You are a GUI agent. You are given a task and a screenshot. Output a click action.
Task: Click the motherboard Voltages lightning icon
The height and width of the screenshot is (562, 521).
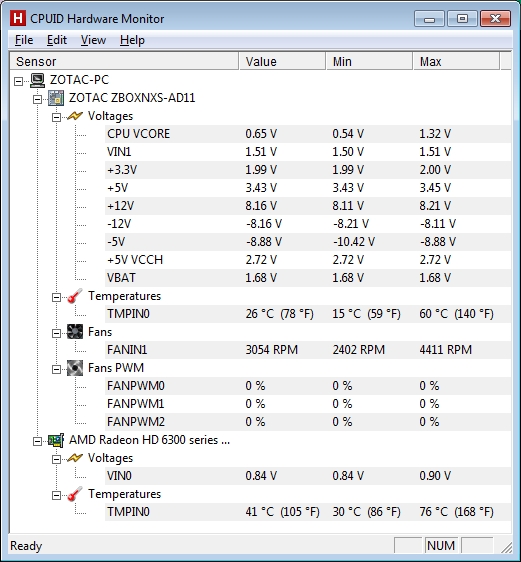tap(75, 116)
